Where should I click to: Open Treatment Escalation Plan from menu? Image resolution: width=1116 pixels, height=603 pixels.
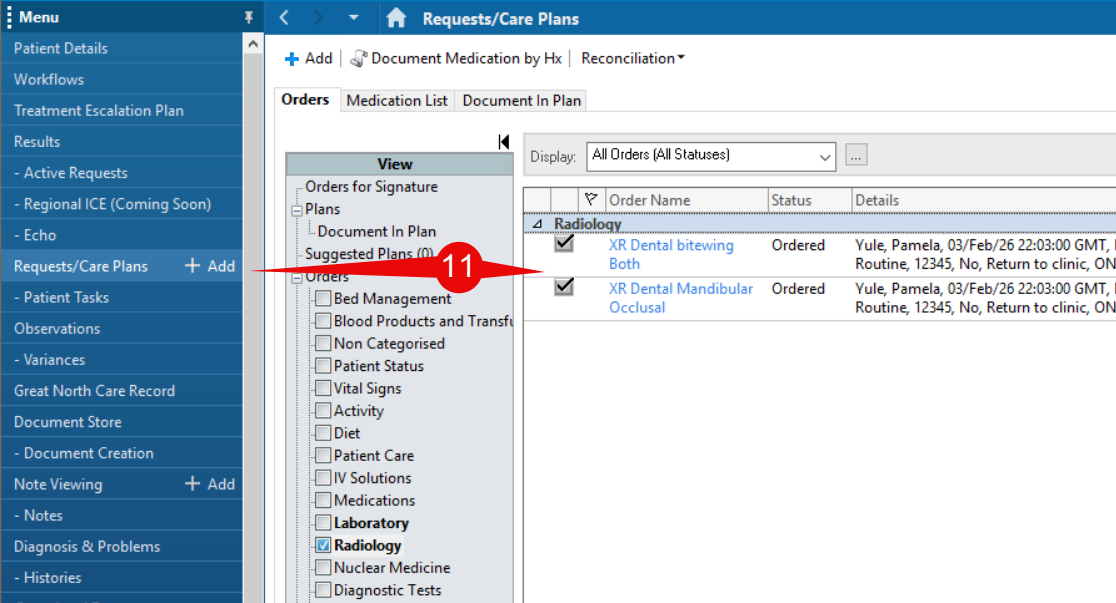tap(99, 110)
